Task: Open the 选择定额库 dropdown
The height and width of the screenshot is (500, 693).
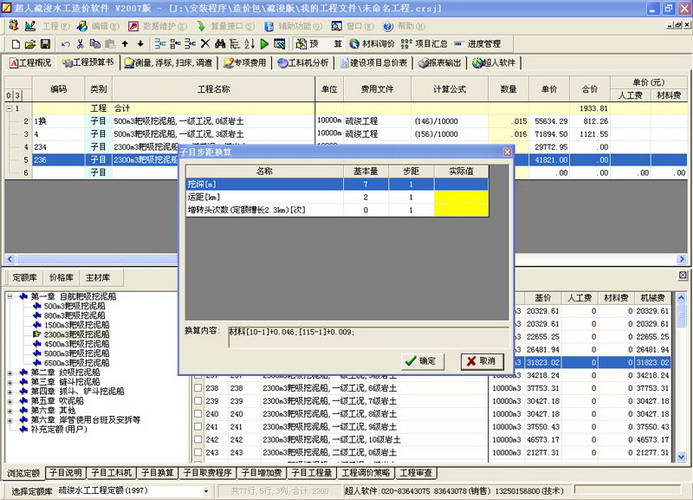Action: click(x=205, y=491)
